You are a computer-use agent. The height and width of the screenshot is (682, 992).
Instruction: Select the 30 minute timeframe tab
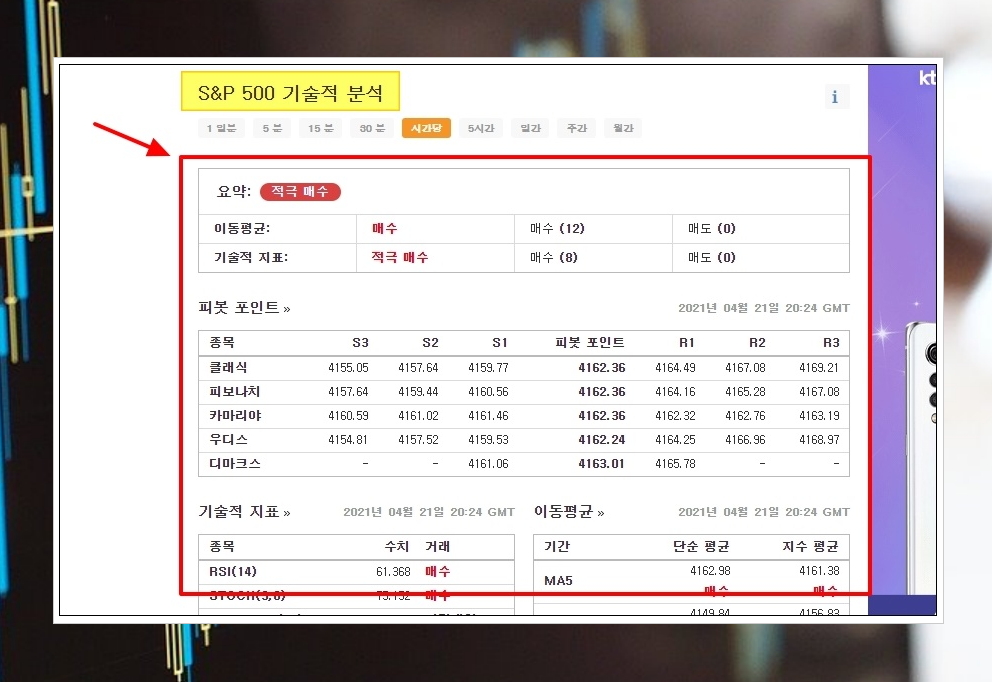372,128
